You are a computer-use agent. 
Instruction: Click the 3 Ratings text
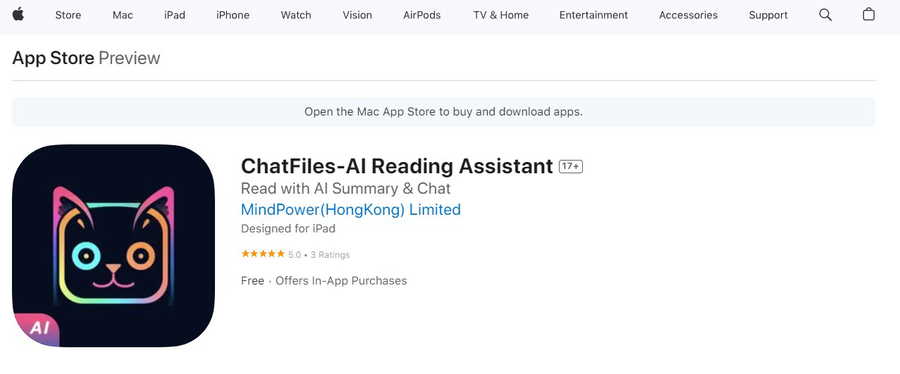pos(330,255)
